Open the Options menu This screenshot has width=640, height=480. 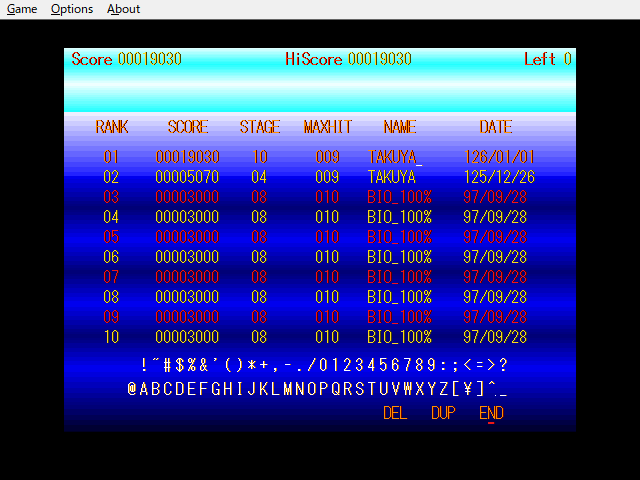coord(72,9)
